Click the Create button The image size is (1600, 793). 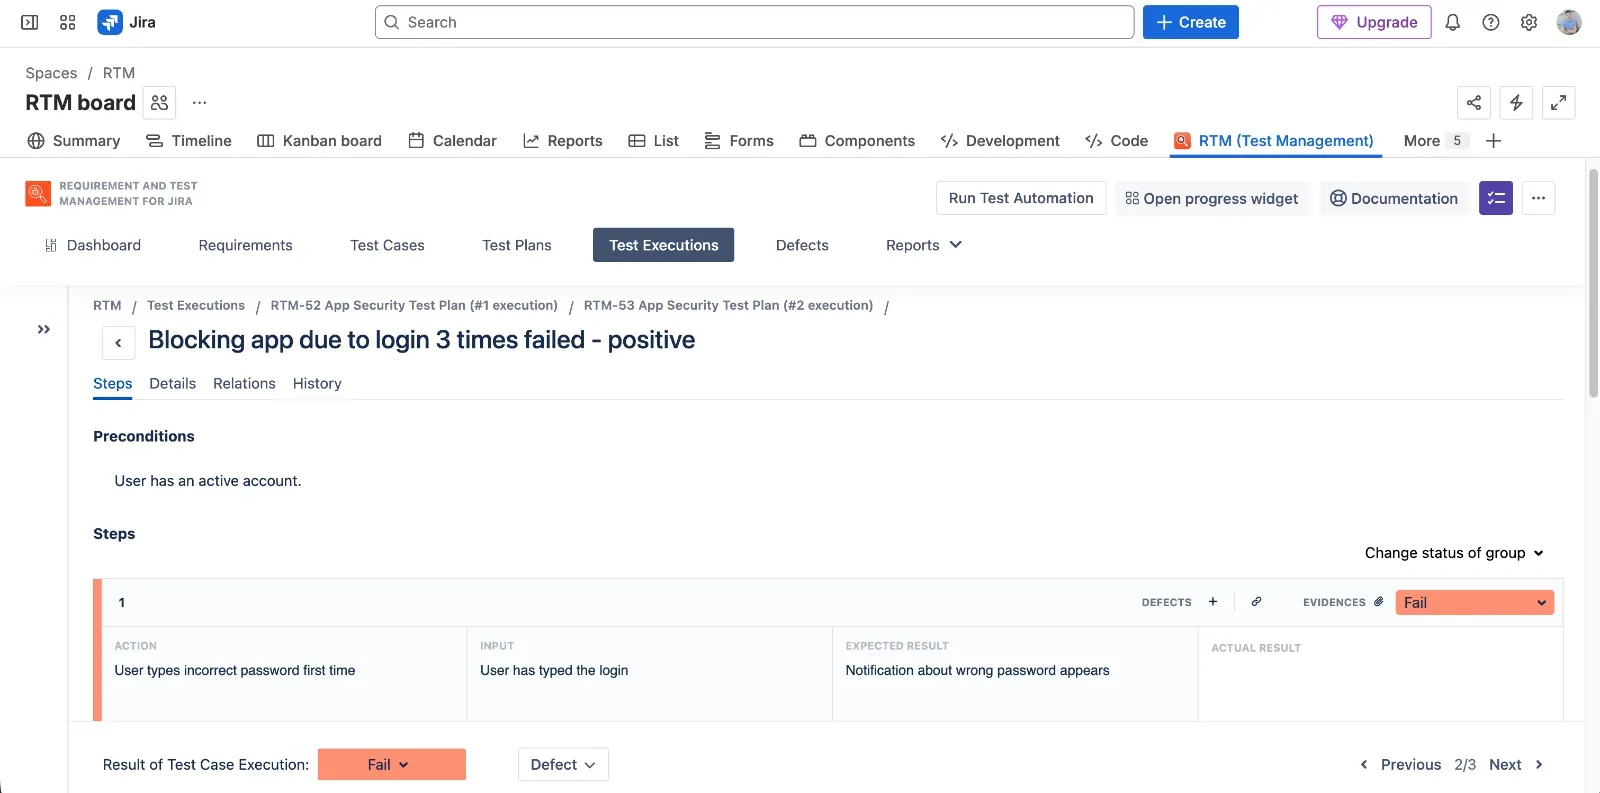(1191, 22)
